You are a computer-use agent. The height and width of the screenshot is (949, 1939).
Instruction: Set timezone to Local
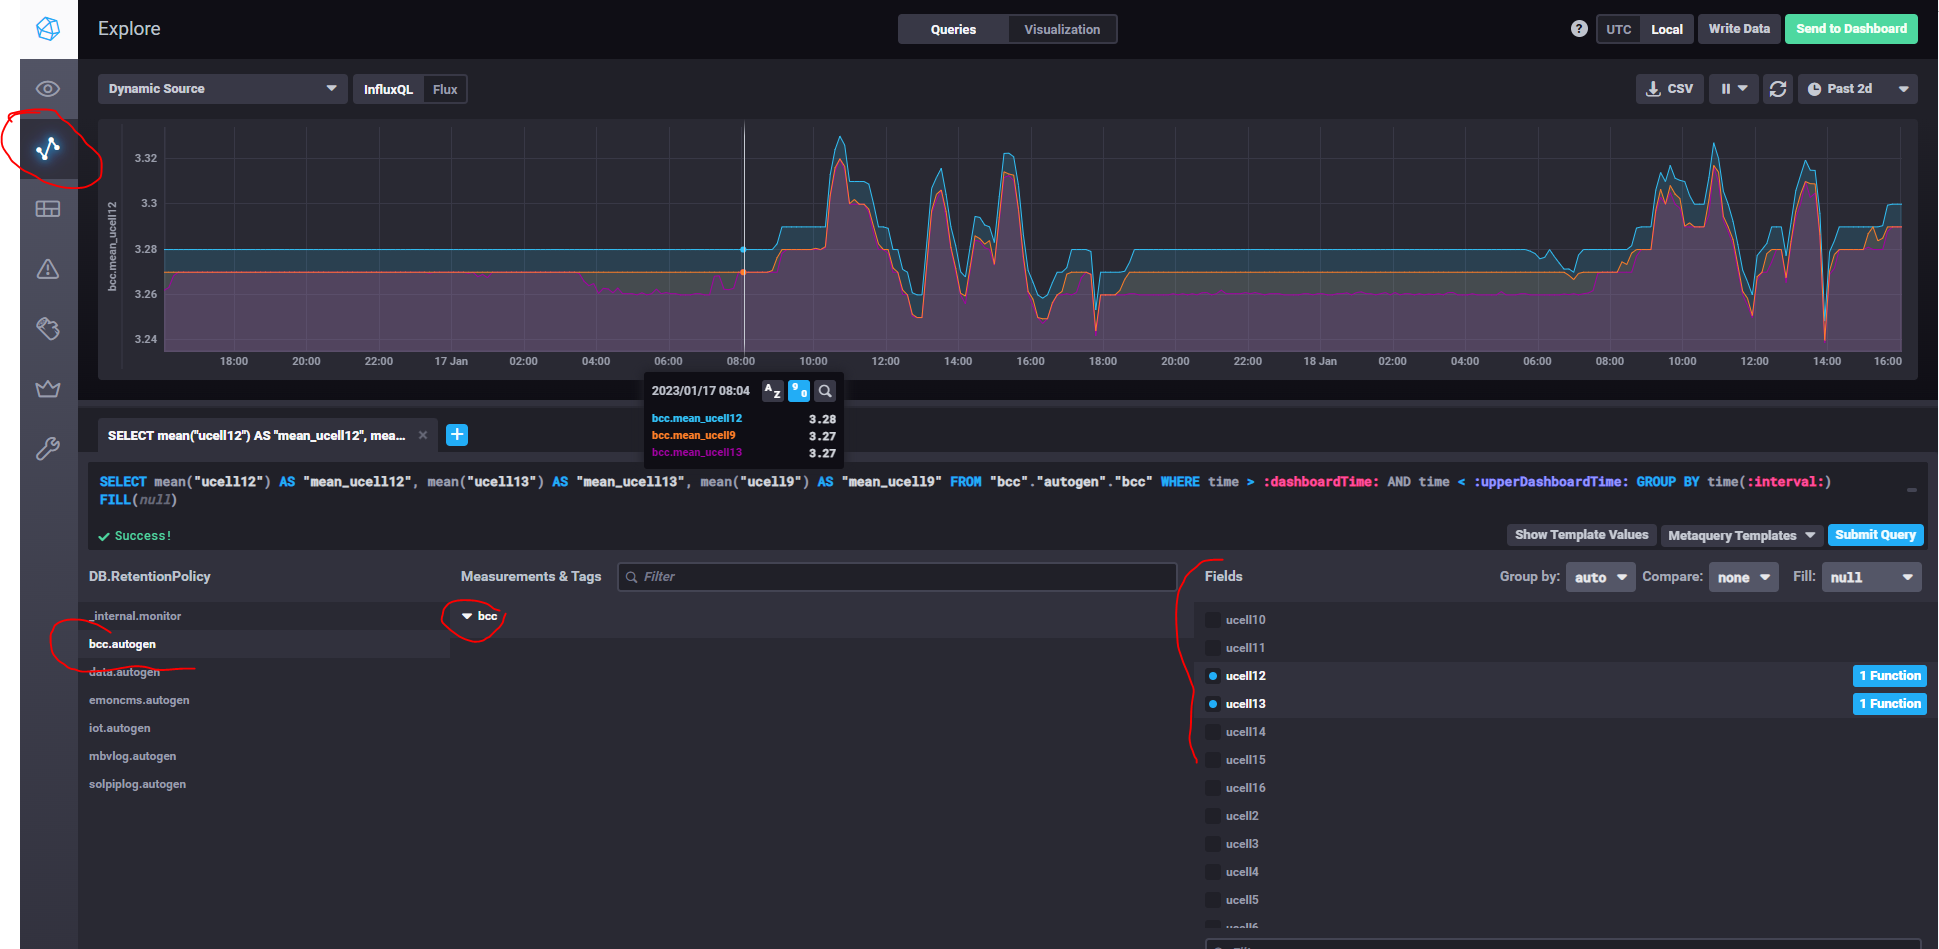click(x=1667, y=29)
